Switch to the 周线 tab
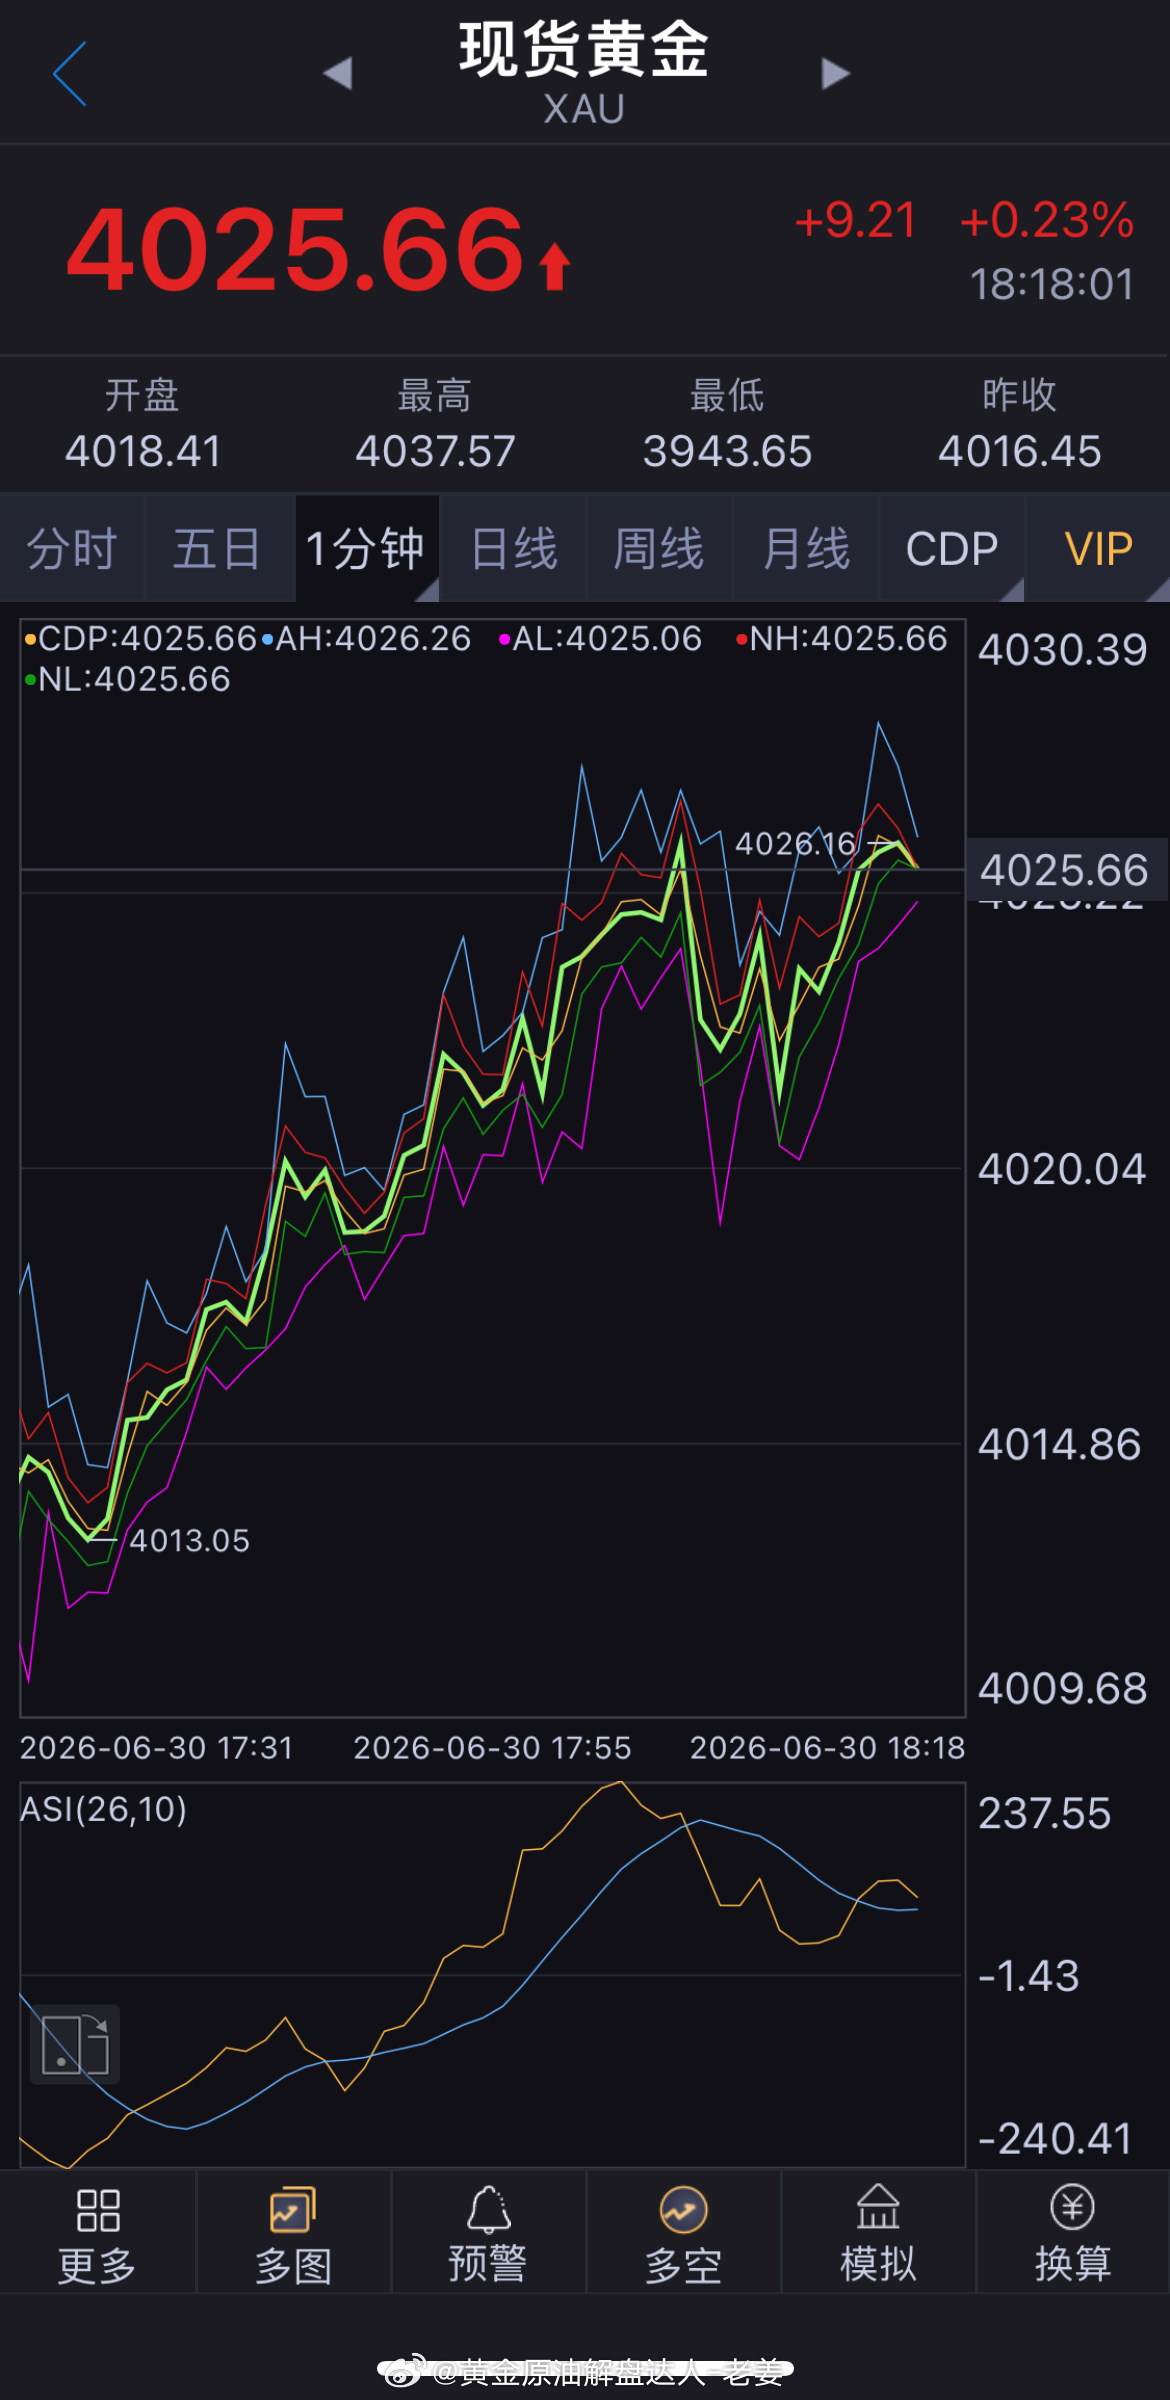This screenshot has height=2400, width=1170. [x=659, y=548]
